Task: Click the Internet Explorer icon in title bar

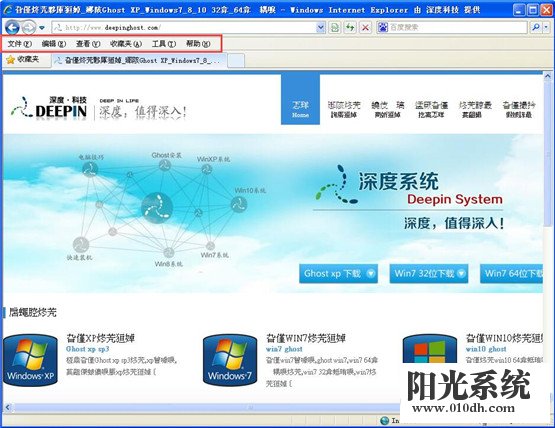Action: [x=7, y=10]
